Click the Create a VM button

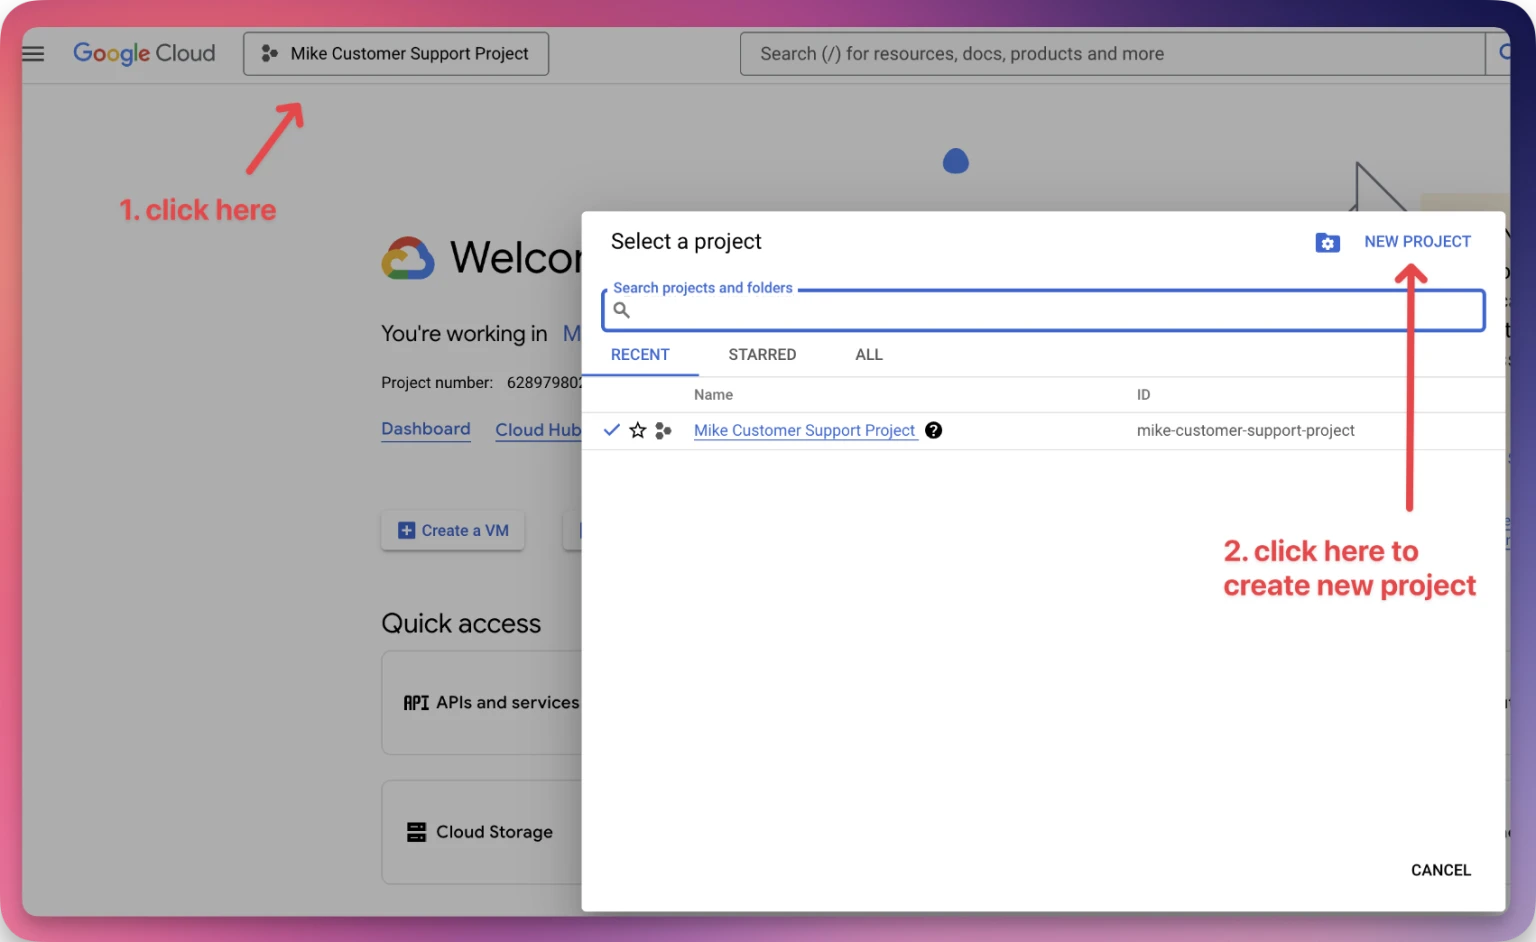point(453,531)
